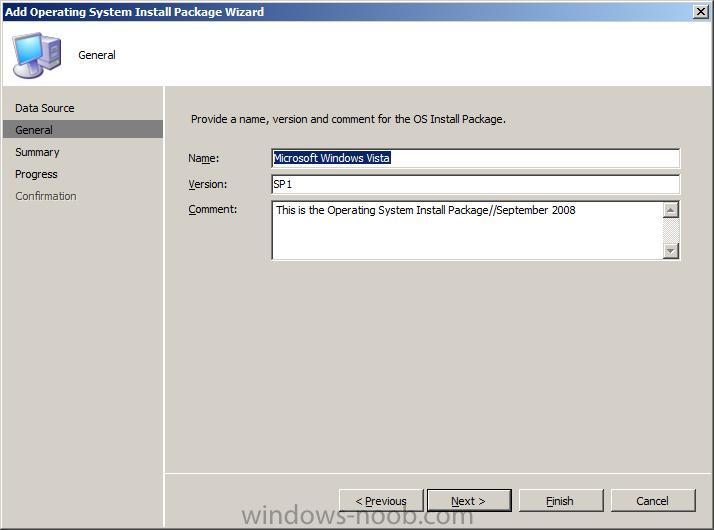Viewport: 714px width, 530px height.
Task: Click the Name: label
Action: tap(204, 158)
